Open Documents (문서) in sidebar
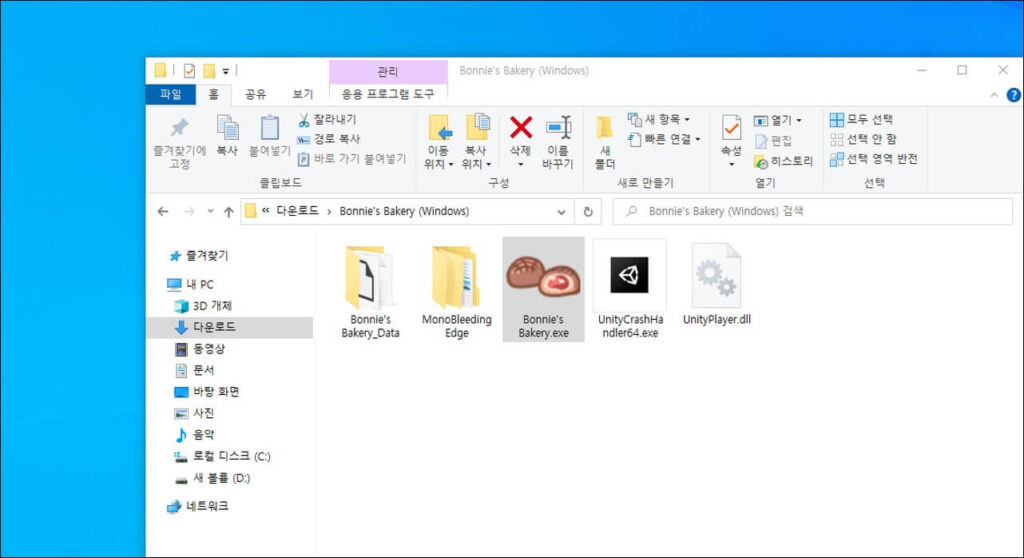Viewport: 1024px width, 558px height. coord(195,370)
